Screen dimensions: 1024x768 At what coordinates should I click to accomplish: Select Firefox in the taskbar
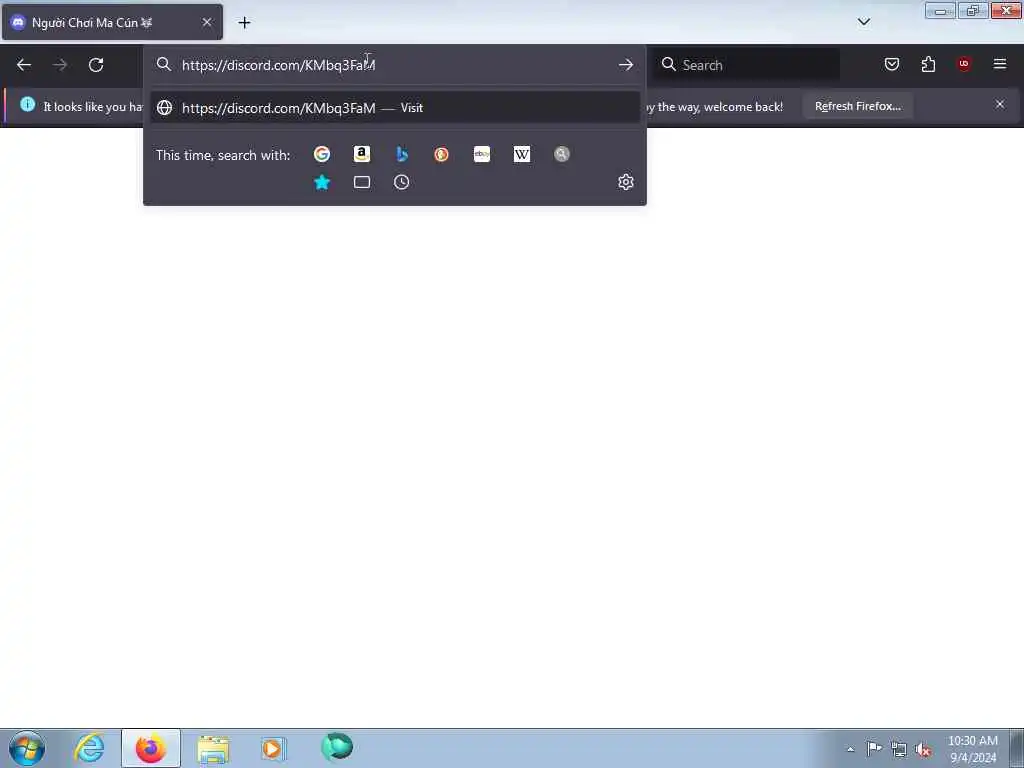(151, 748)
